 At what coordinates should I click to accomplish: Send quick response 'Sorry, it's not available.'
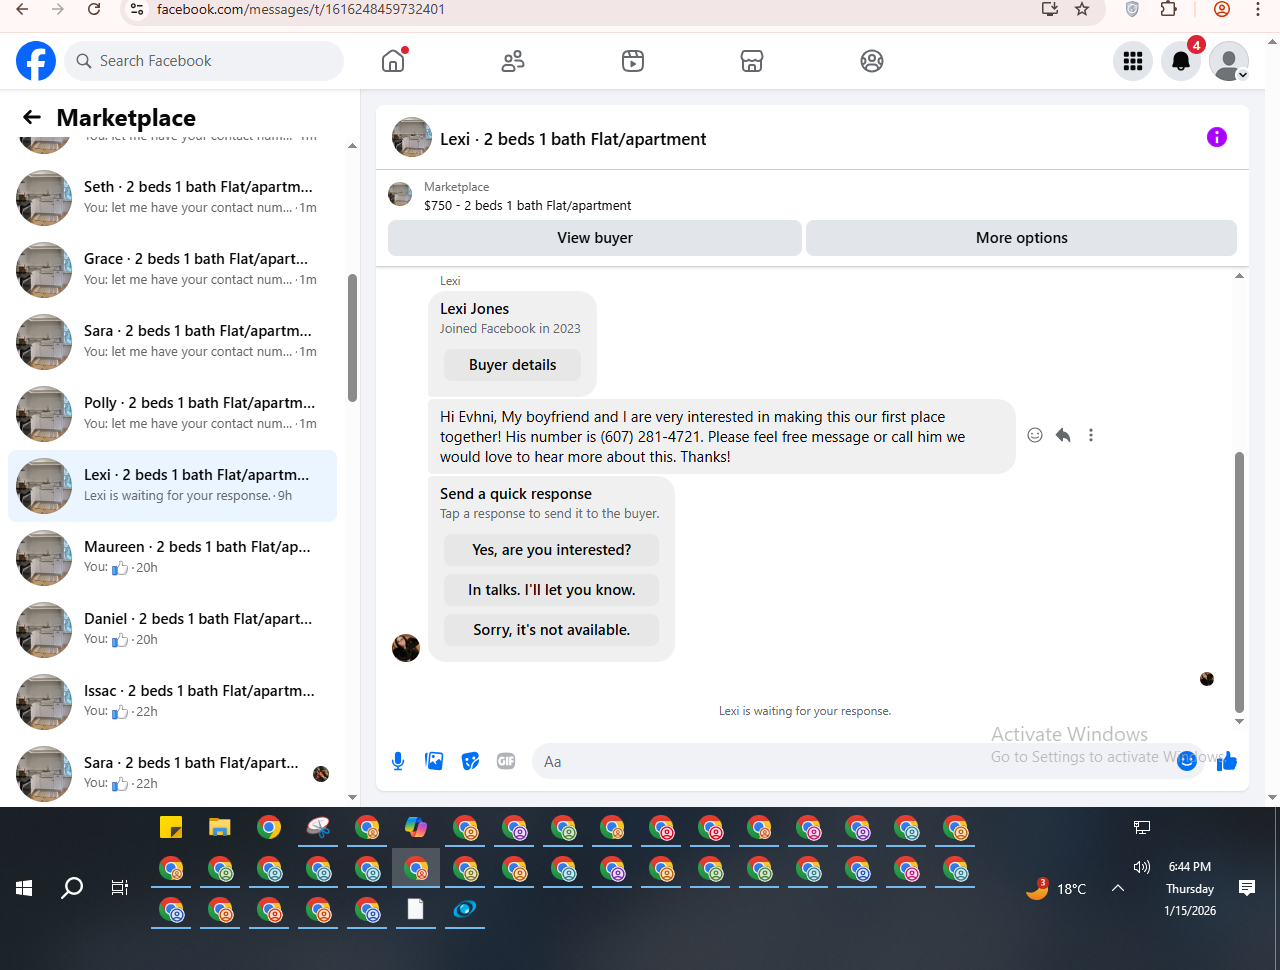pyautogui.click(x=552, y=630)
